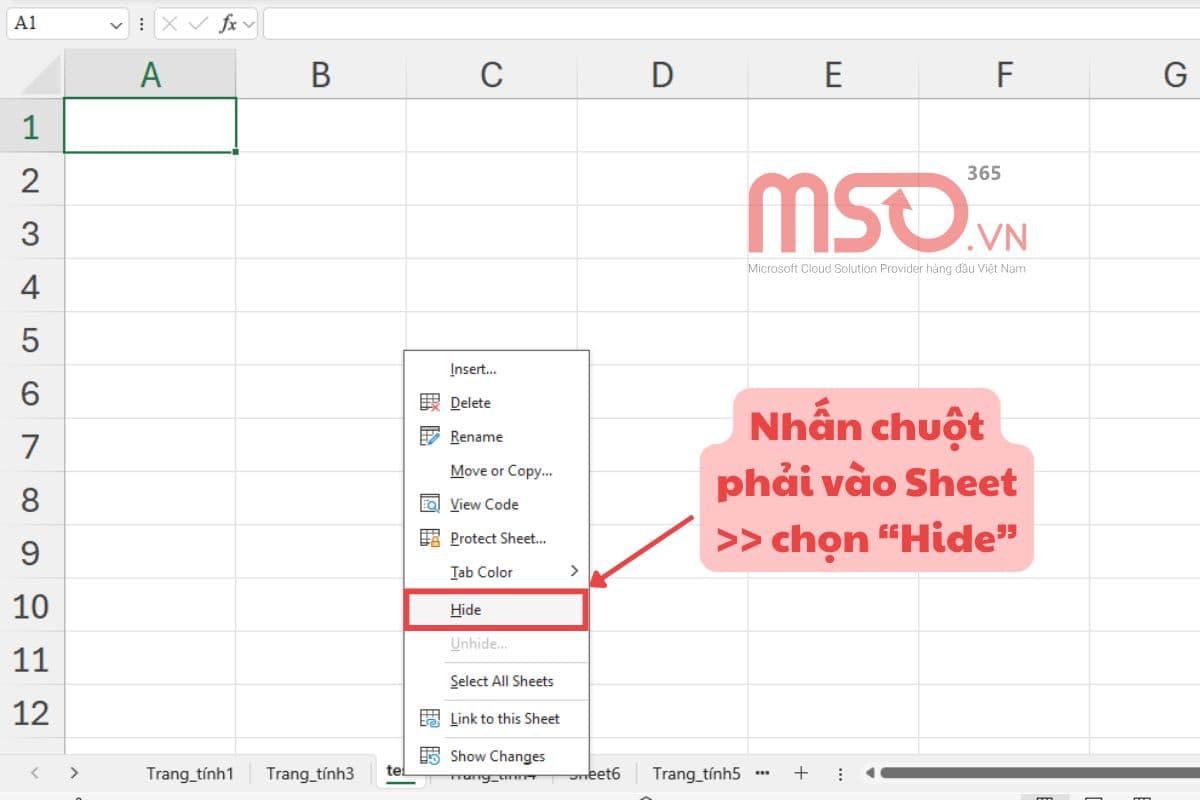The height and width of the screenshot is (800, 1200).
Task: Select column D header
Action: pyautogui.click(x=662, y=74)
